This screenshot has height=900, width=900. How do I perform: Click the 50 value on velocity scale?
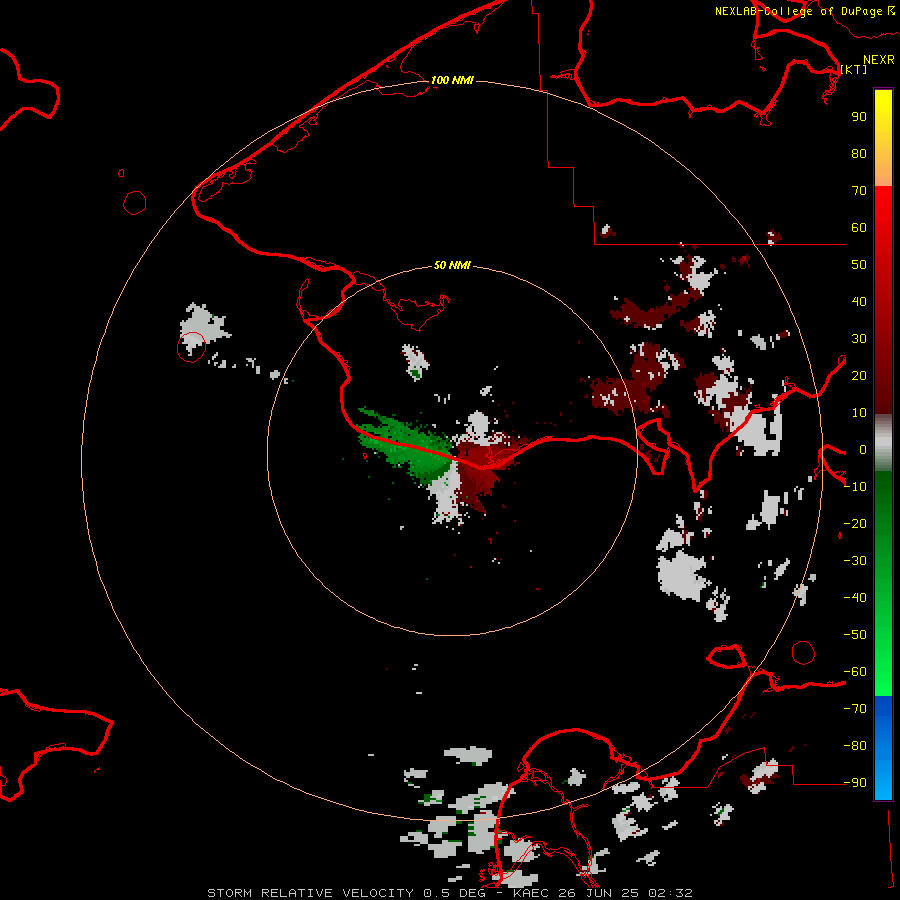coord(859,265)
